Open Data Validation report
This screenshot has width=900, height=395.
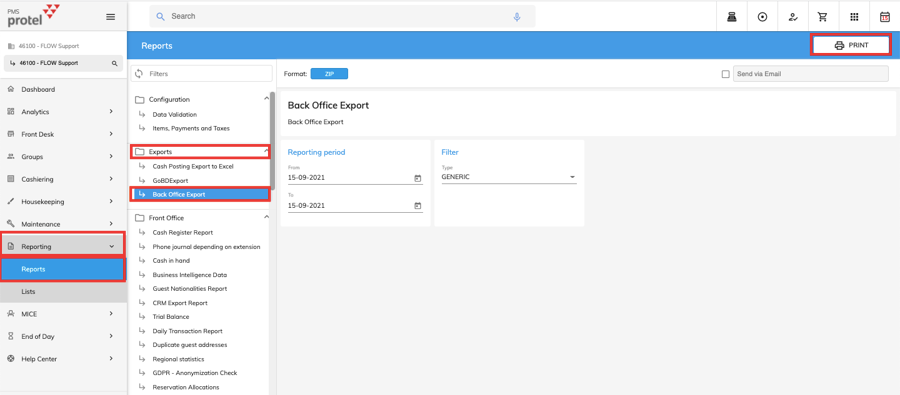coord(174,114)
